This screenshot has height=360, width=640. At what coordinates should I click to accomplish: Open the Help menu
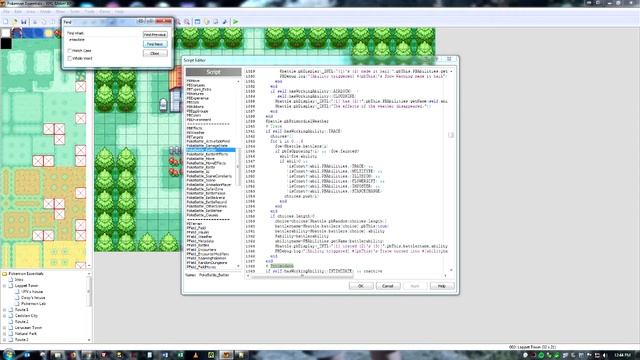pos(119,12)
